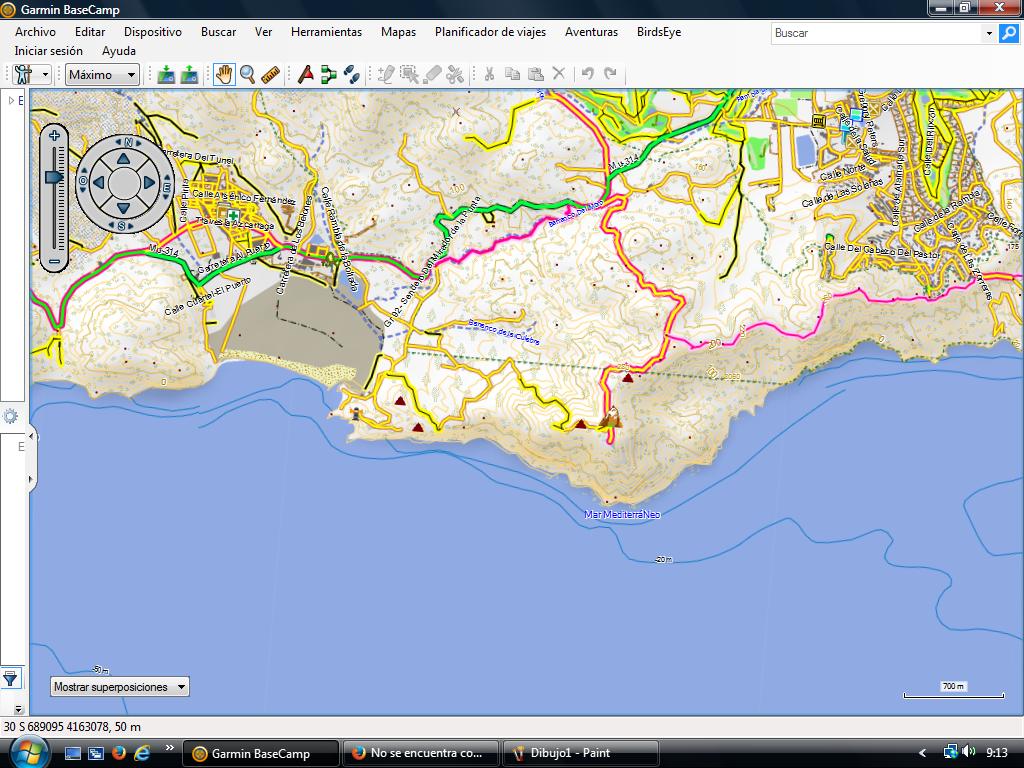Open the Mapas menu
This screenshot has width=1024, height=768.
[x=398, y=31]
